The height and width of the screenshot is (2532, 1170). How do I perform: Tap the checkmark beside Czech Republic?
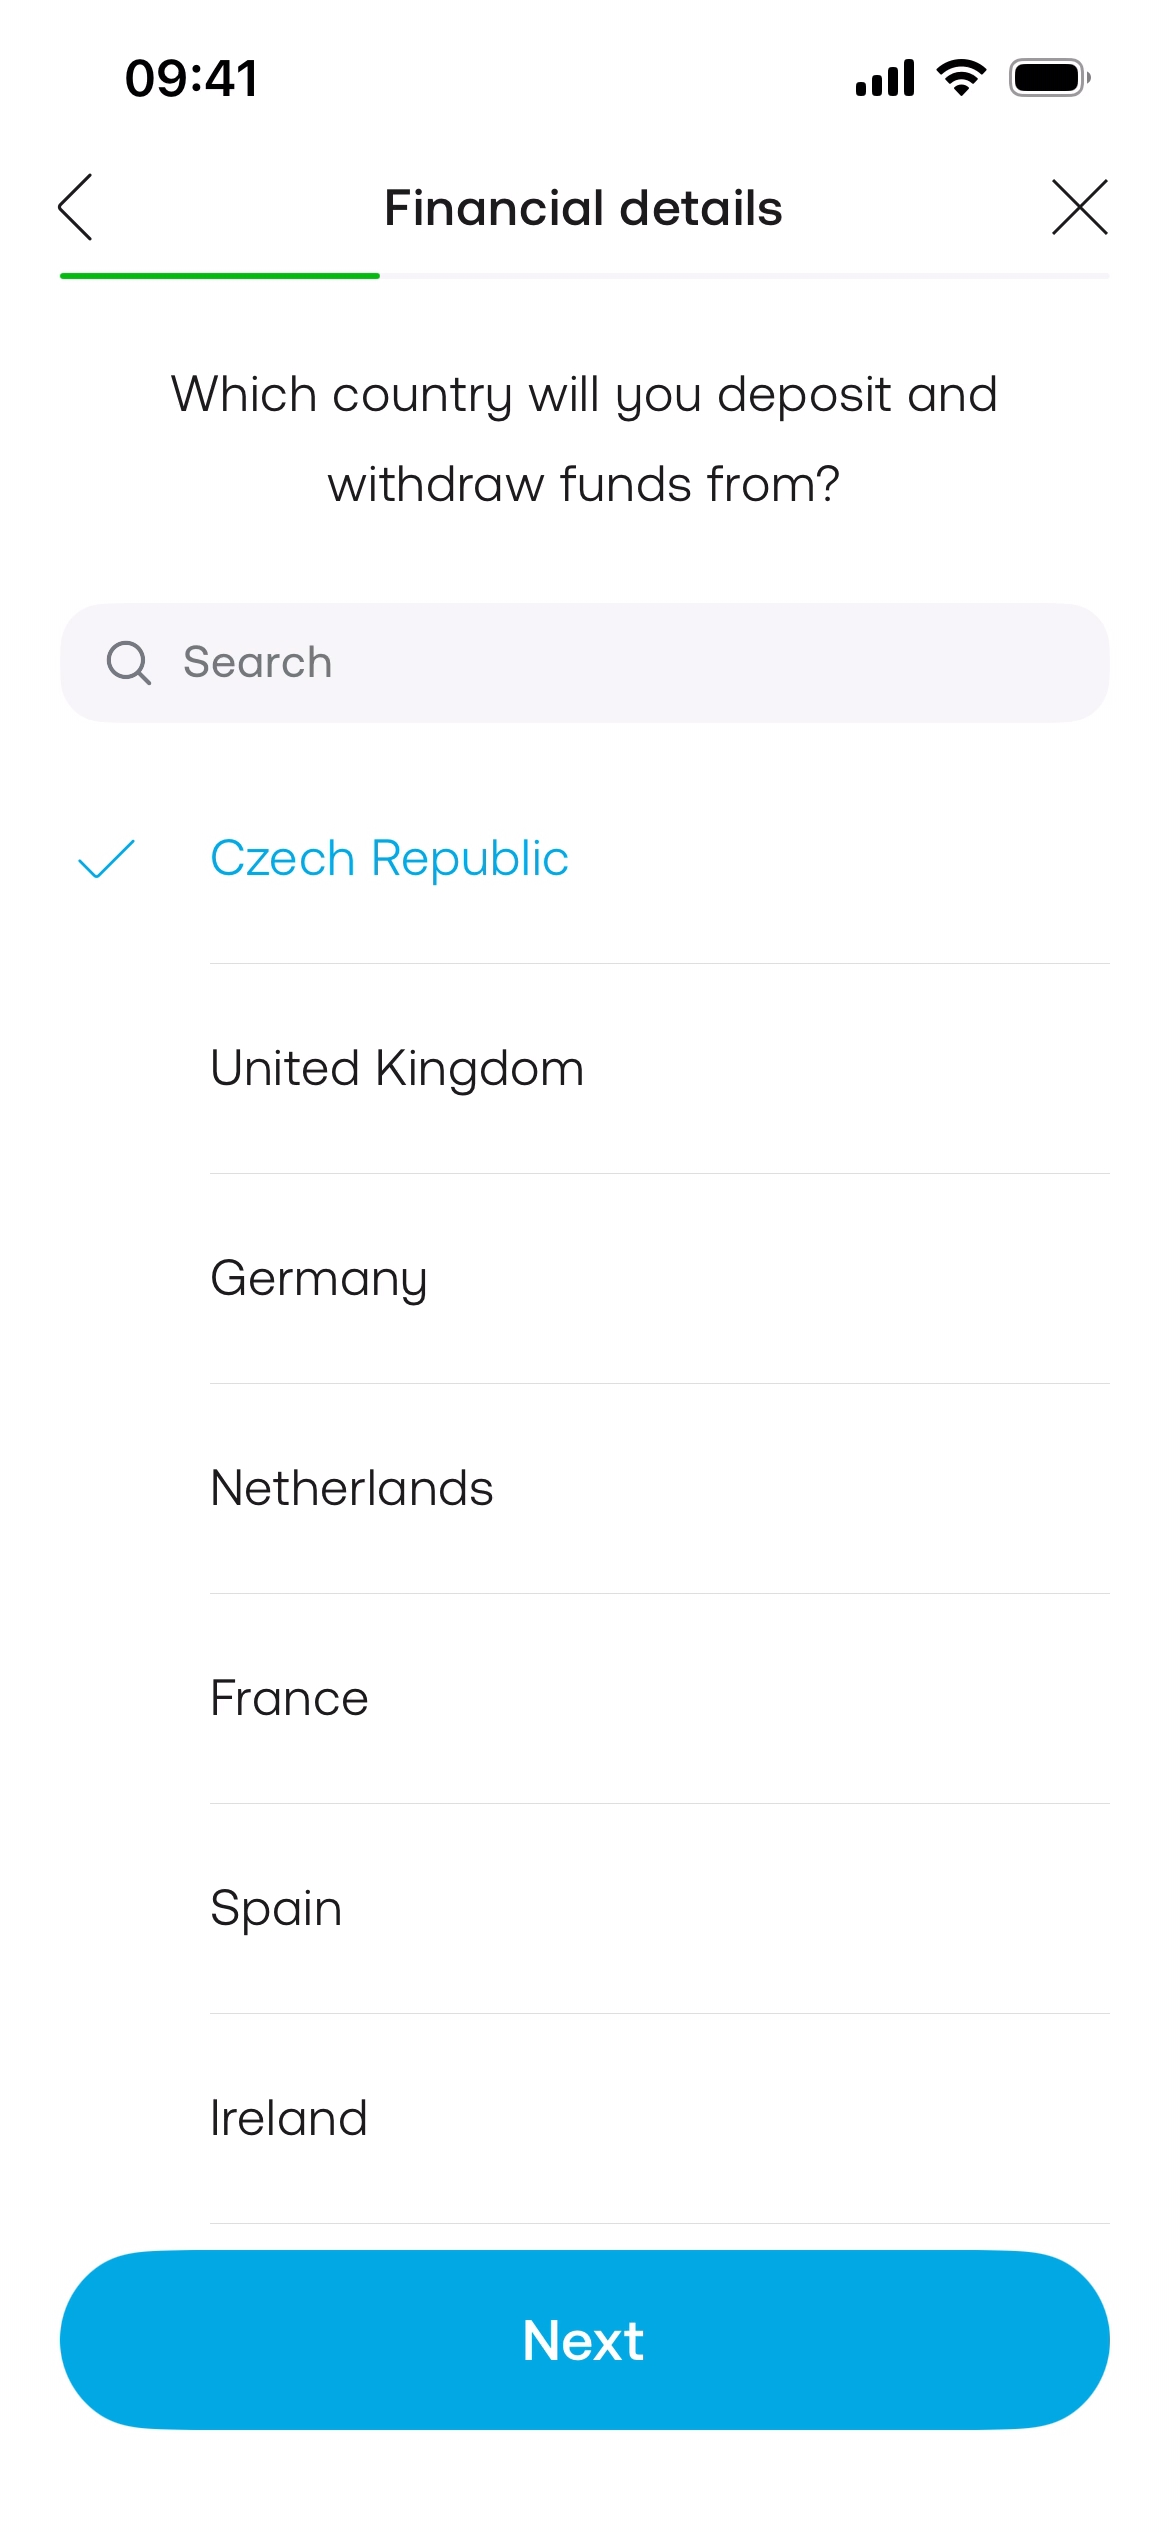click(x=106, y=859)
